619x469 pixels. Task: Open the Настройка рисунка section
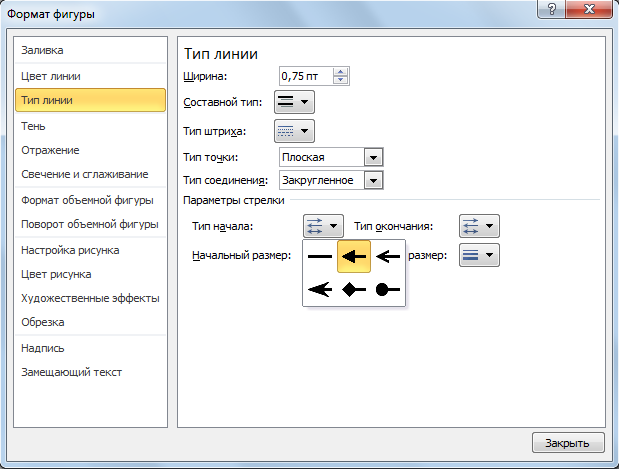click(90, 251)
